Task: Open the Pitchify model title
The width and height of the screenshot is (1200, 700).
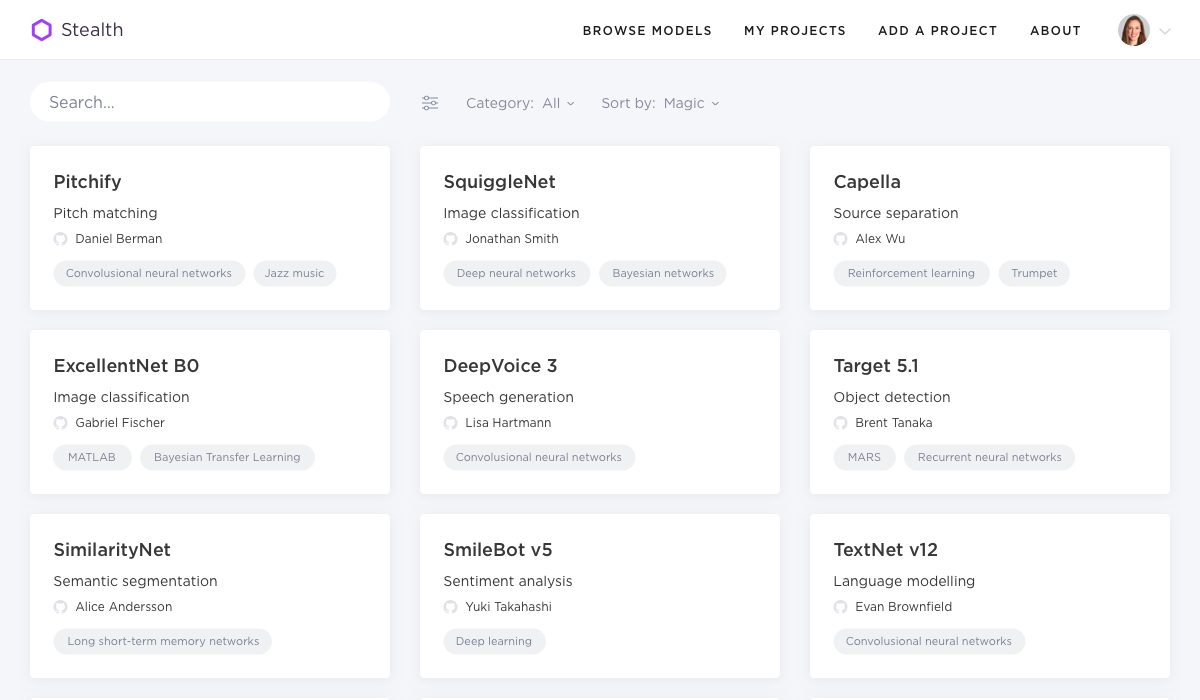Action: [87, 182]
